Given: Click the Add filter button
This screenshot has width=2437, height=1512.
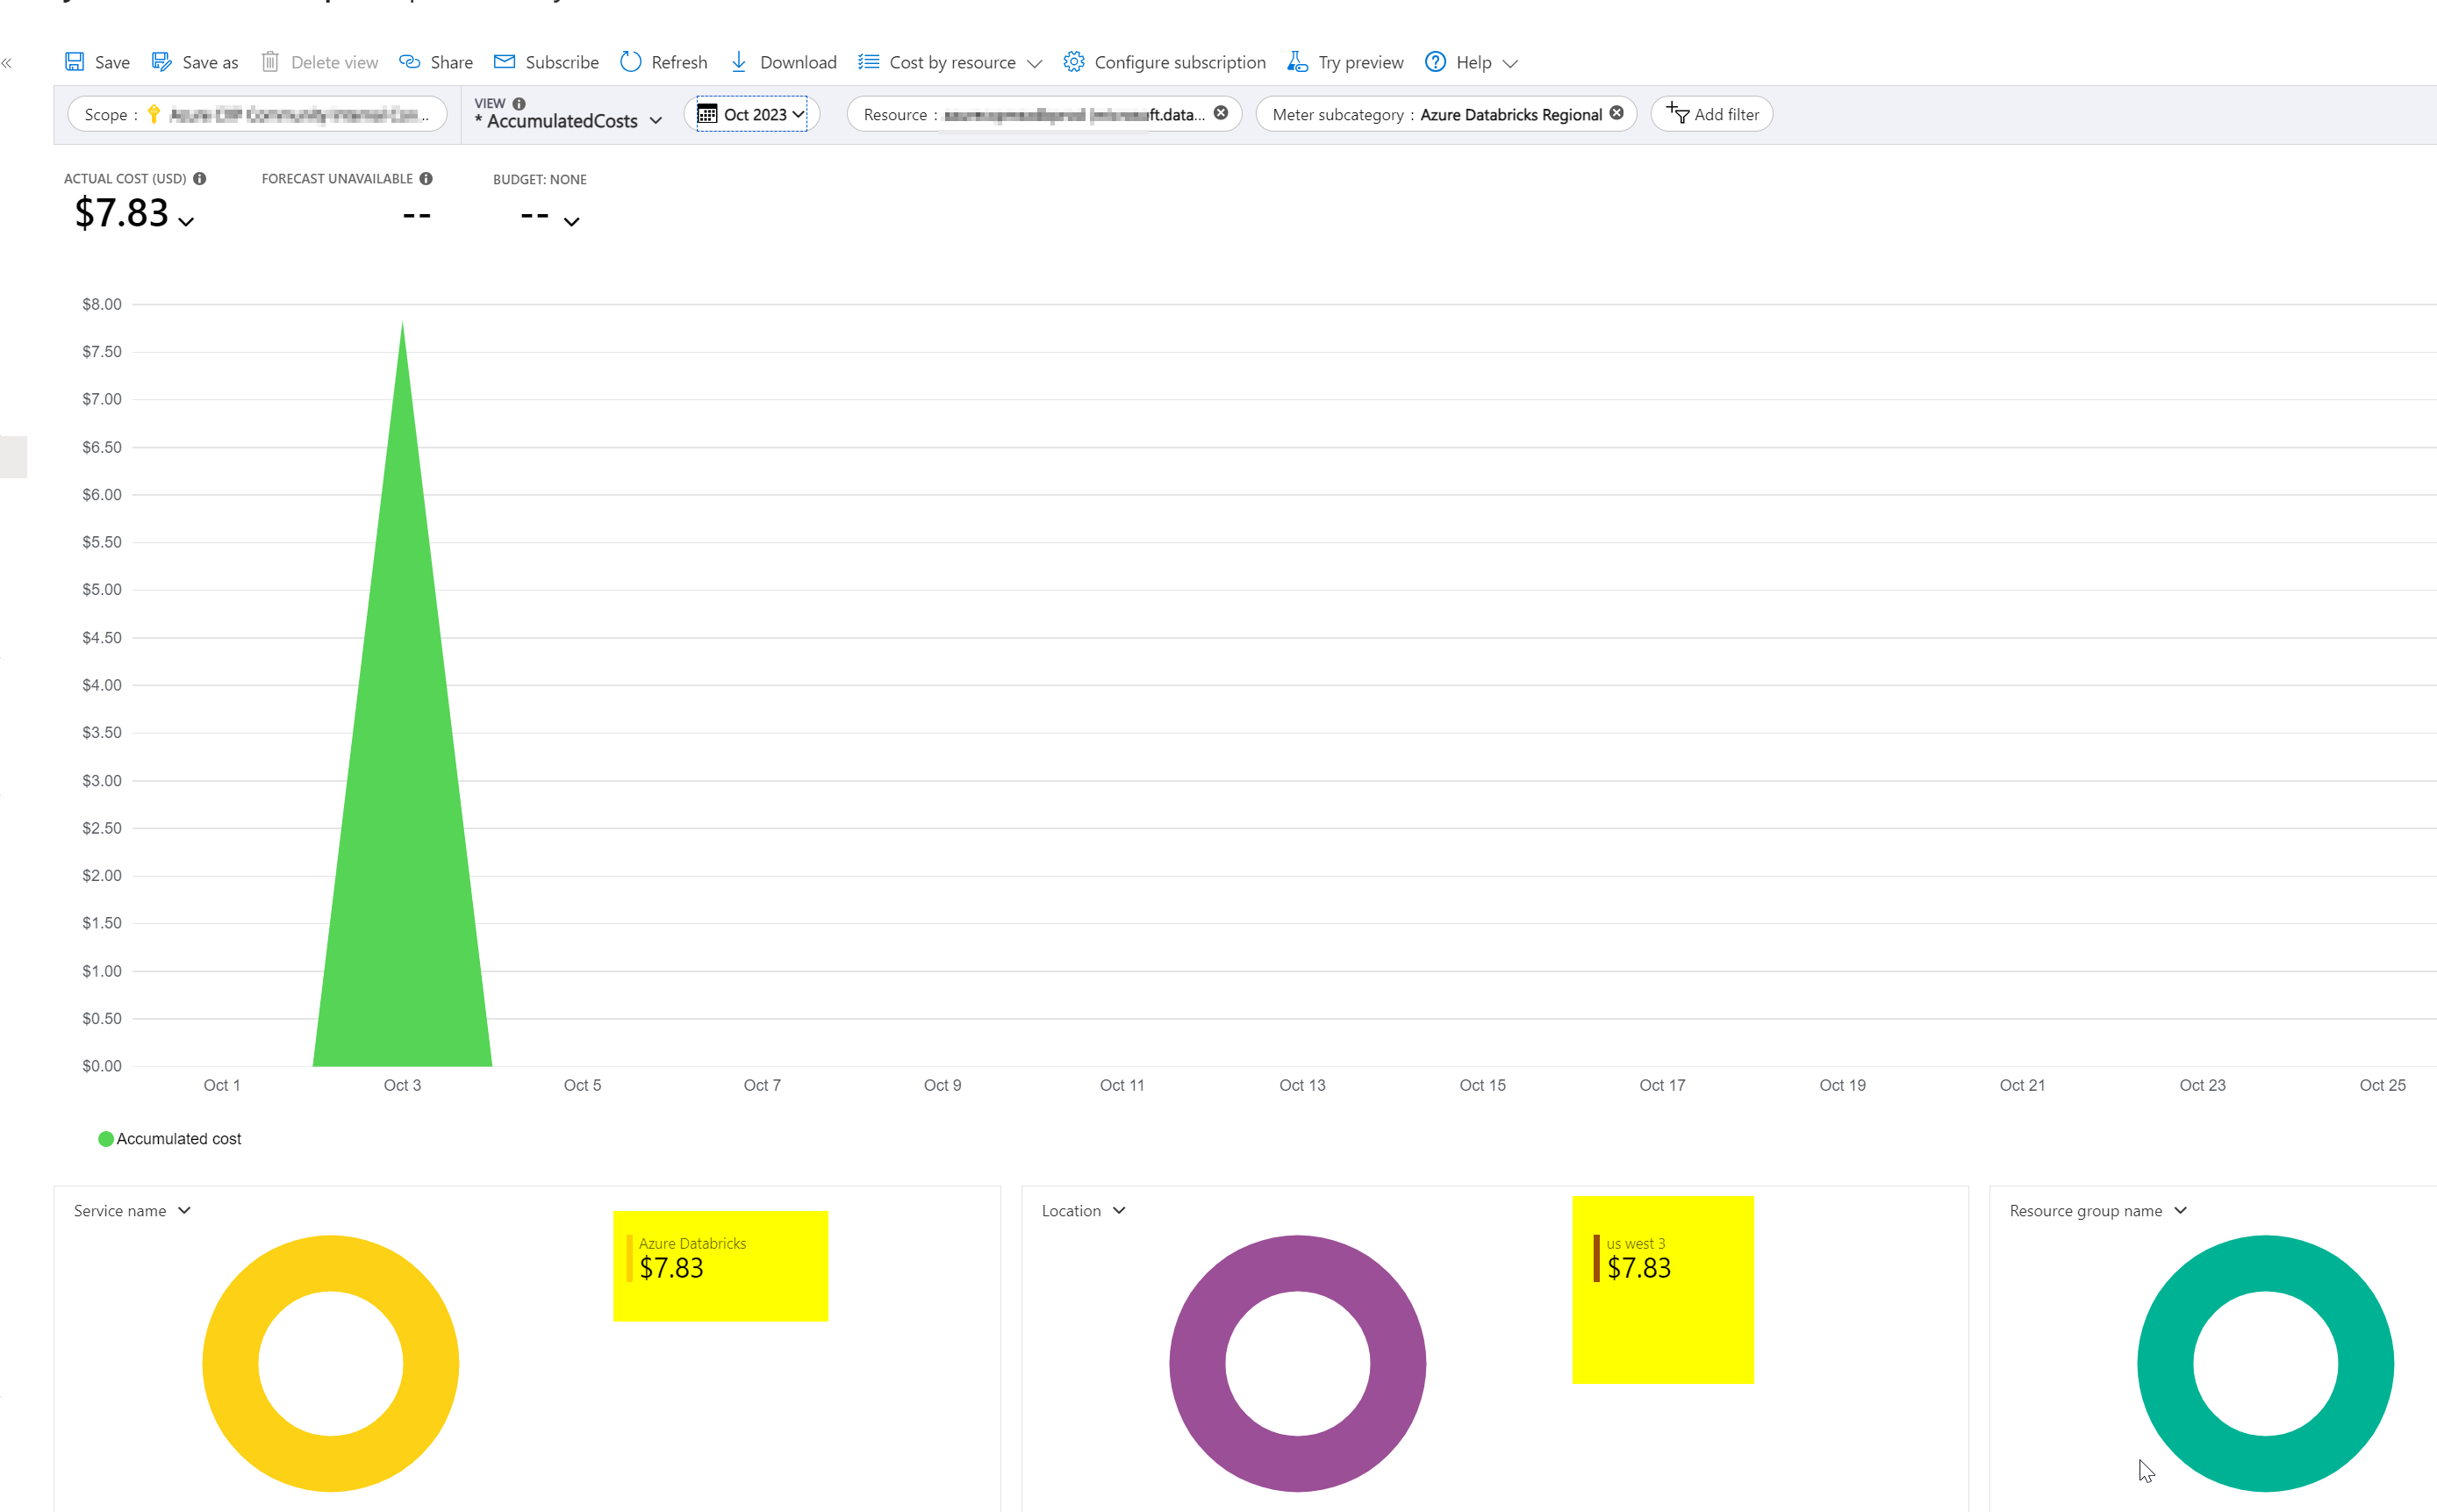Looking at the screenshot, I should pos(1711,114).
